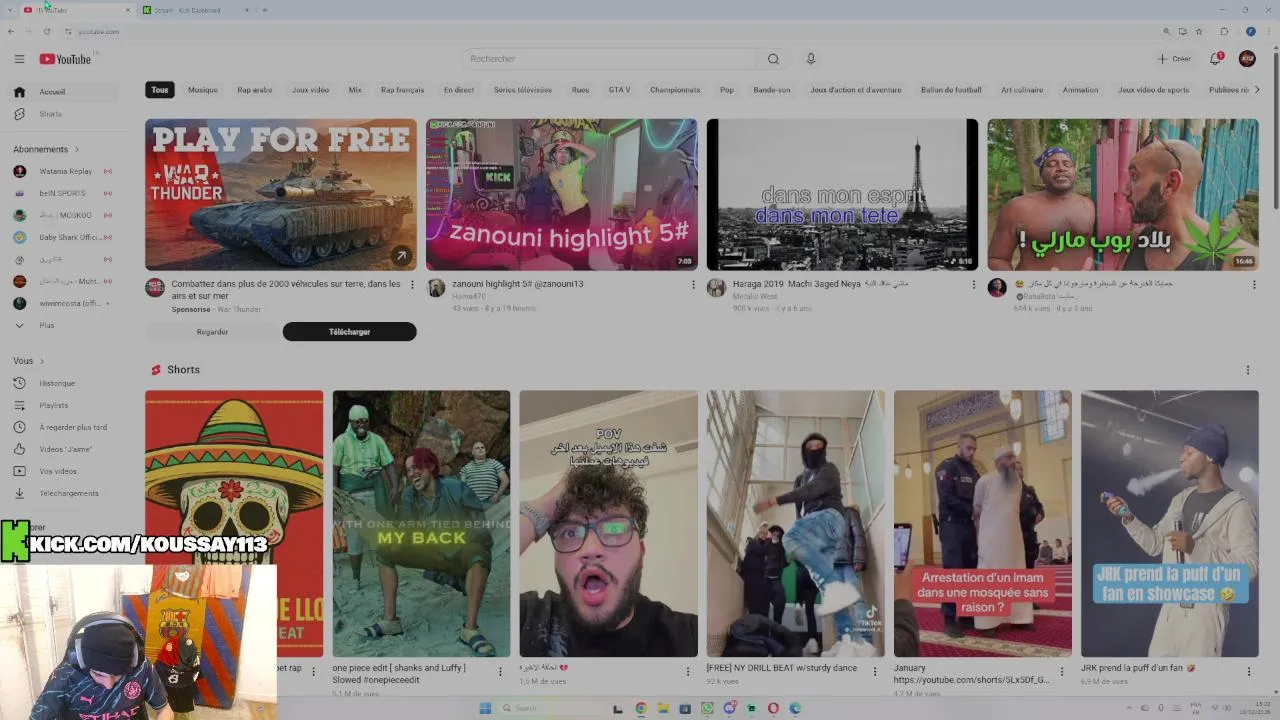Screen dimensions: 1280x720
Task: Click the YouTube logo
Action: (65, 59)
